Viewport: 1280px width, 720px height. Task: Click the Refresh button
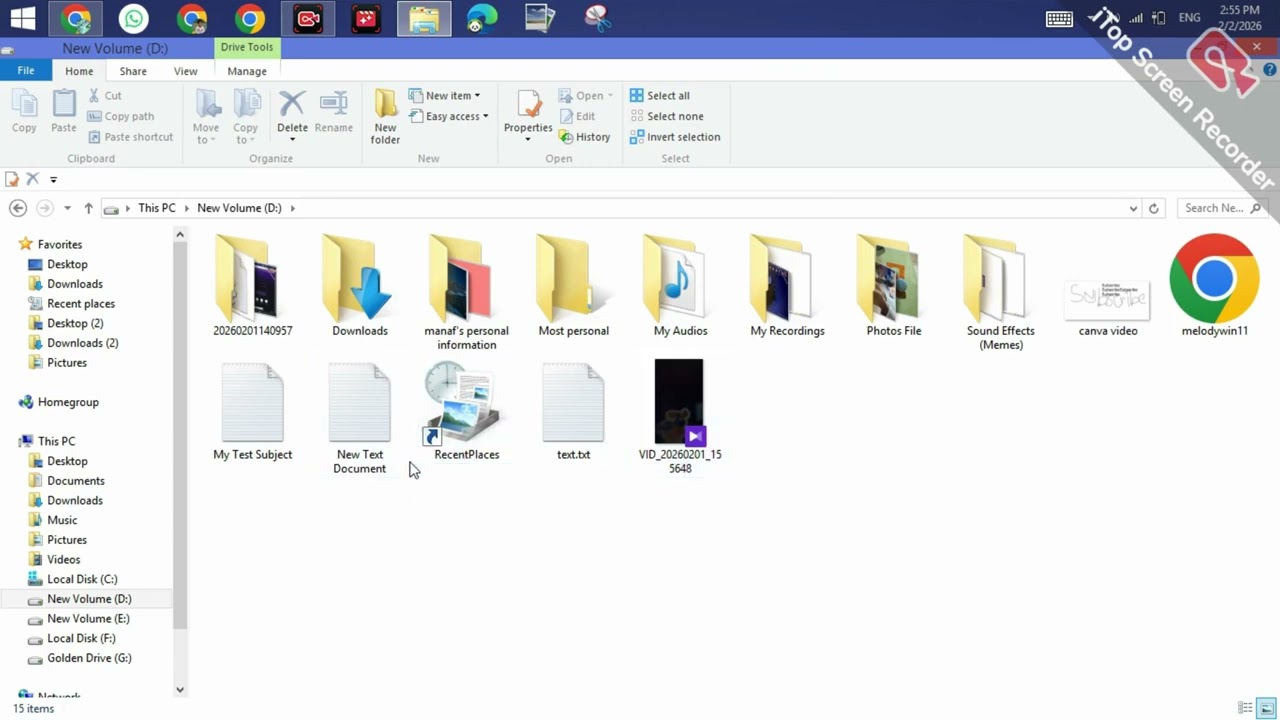point(1154,208)
